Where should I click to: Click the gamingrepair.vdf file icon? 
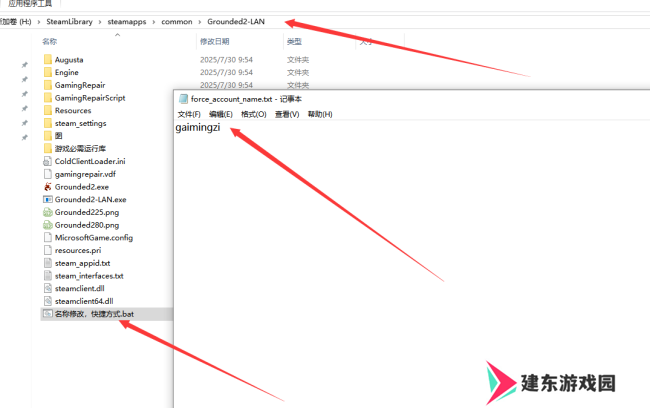tap(48, 174)
